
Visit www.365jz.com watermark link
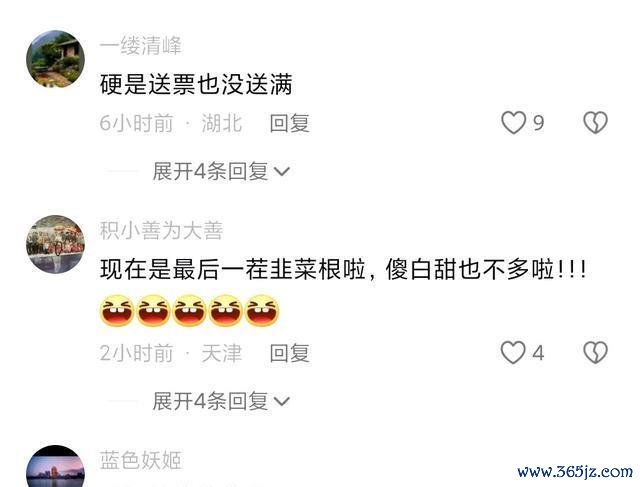point(575,471)
